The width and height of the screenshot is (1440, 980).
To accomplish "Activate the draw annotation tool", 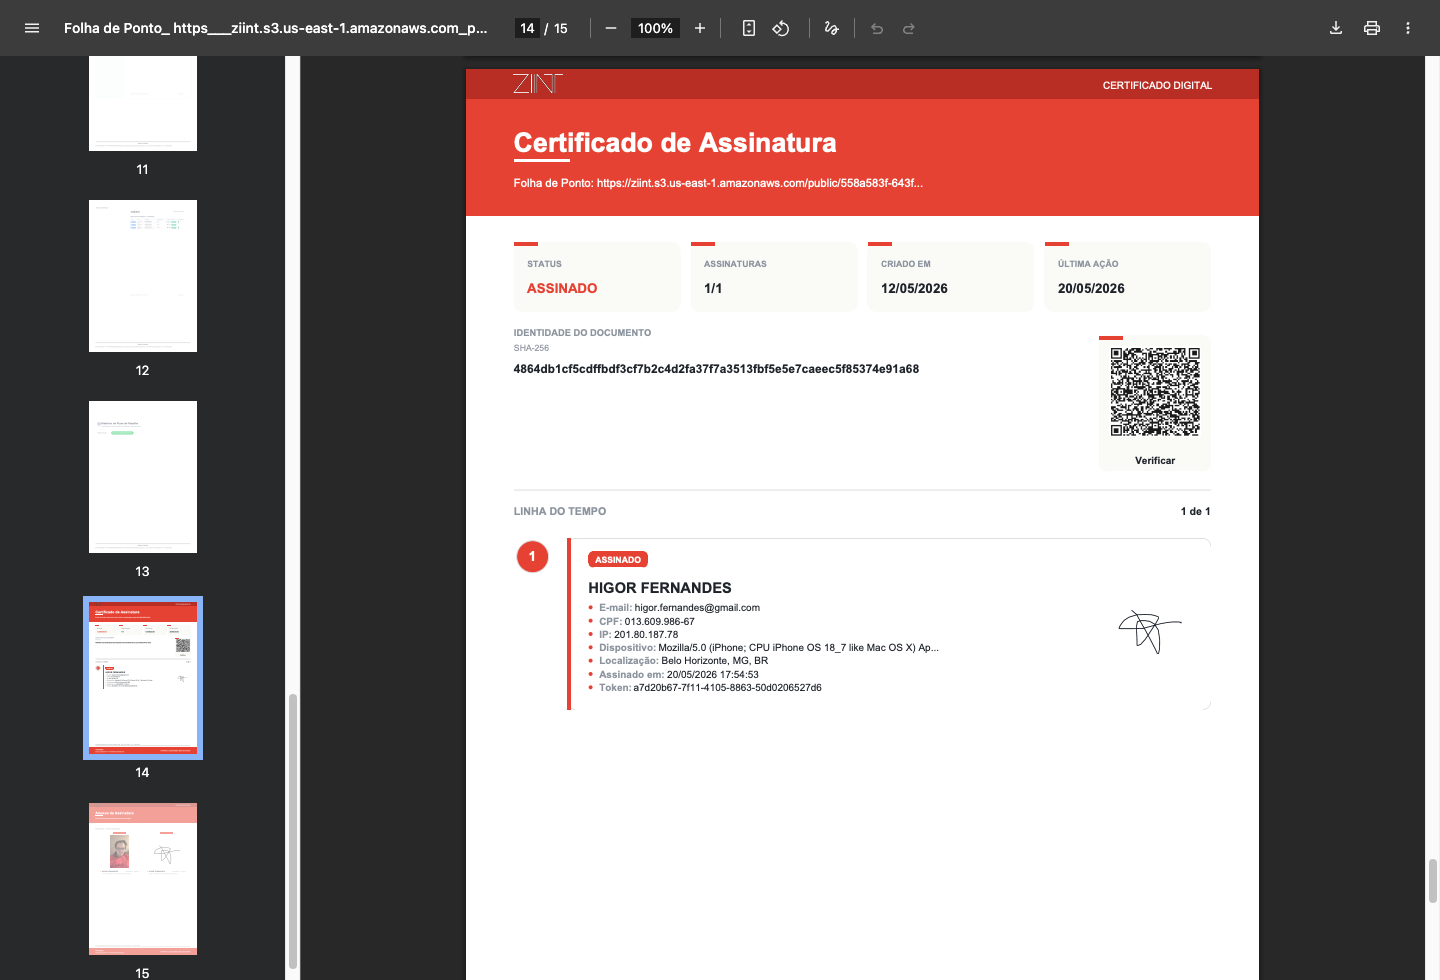I will click(831, 28).
